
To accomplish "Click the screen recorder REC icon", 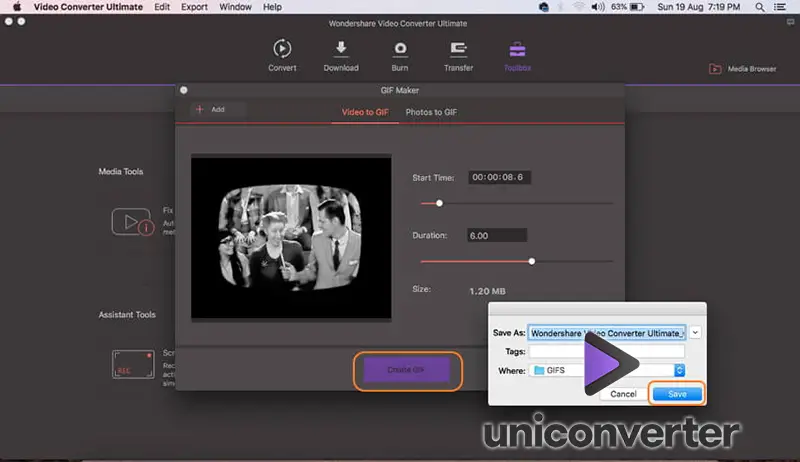I will (133, 364).
